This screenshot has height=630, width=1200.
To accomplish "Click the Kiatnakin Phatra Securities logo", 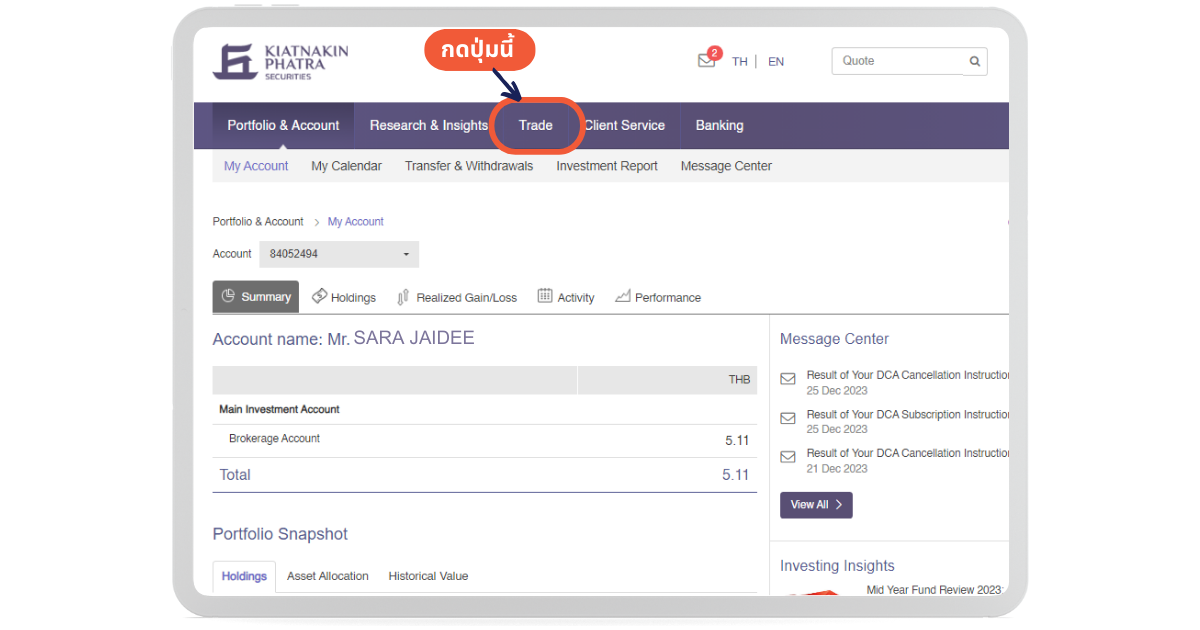I will (x=281, y=61).
